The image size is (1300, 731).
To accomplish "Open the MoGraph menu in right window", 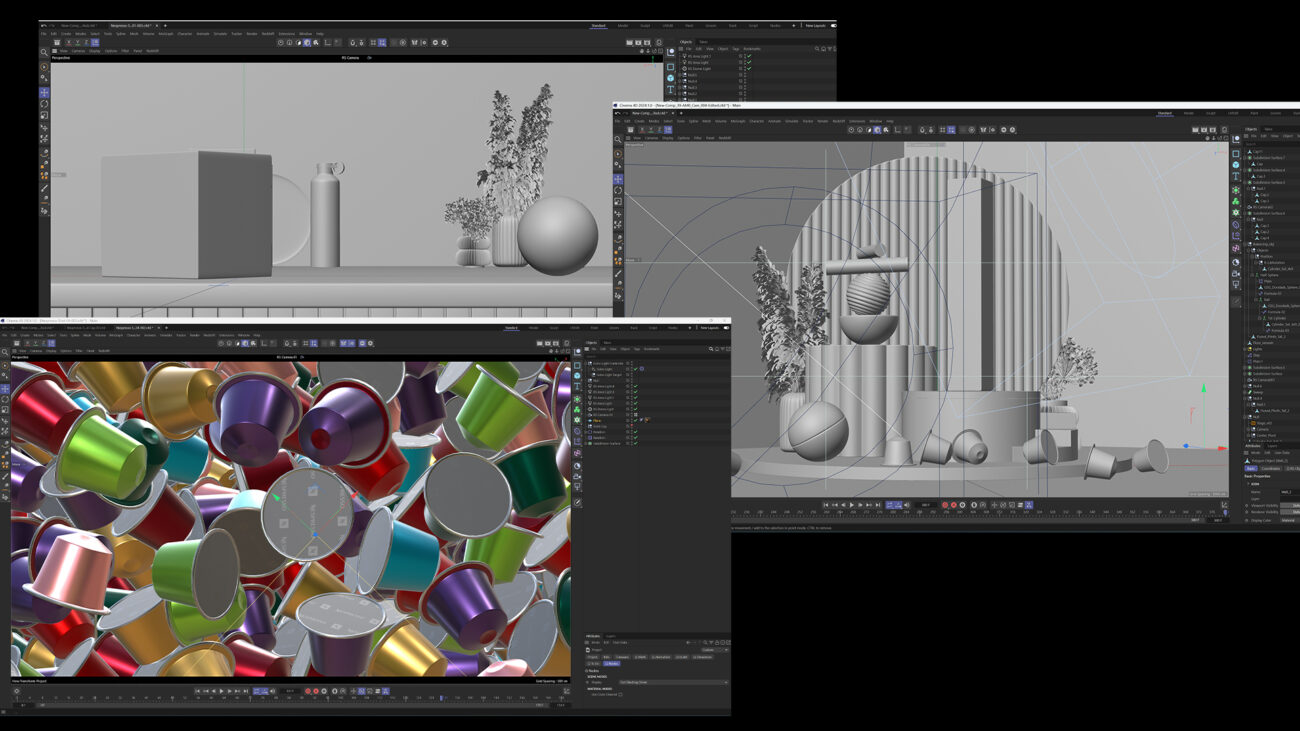I will coord(738,121).
